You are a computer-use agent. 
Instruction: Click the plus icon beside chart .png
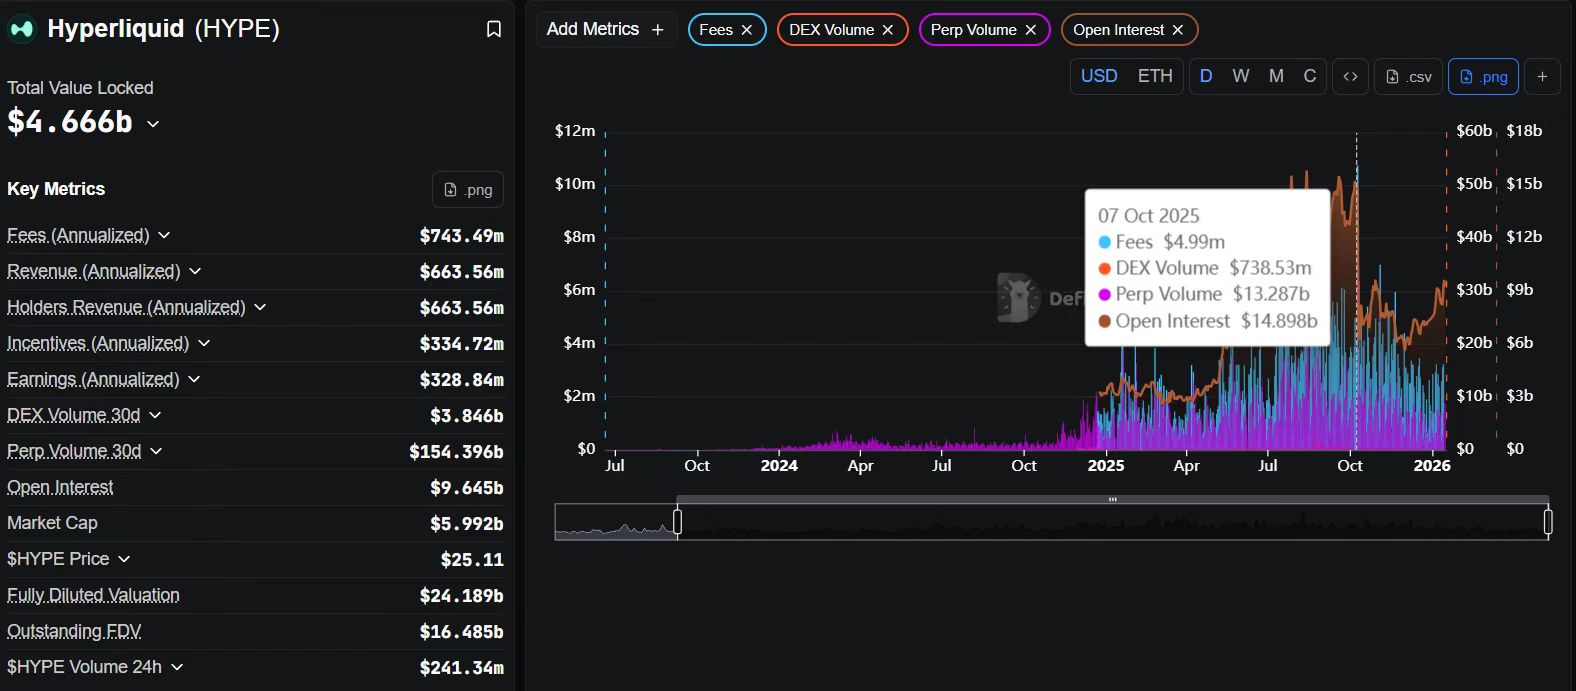[x=1542, y=77]
